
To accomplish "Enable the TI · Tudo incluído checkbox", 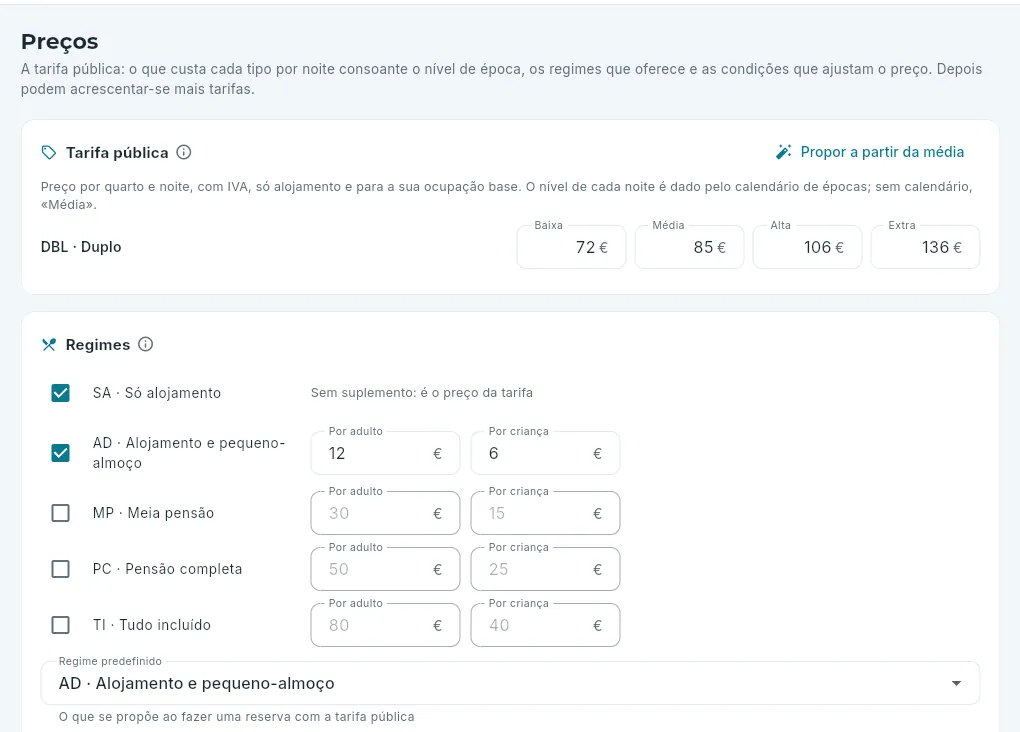I will 60,625.
